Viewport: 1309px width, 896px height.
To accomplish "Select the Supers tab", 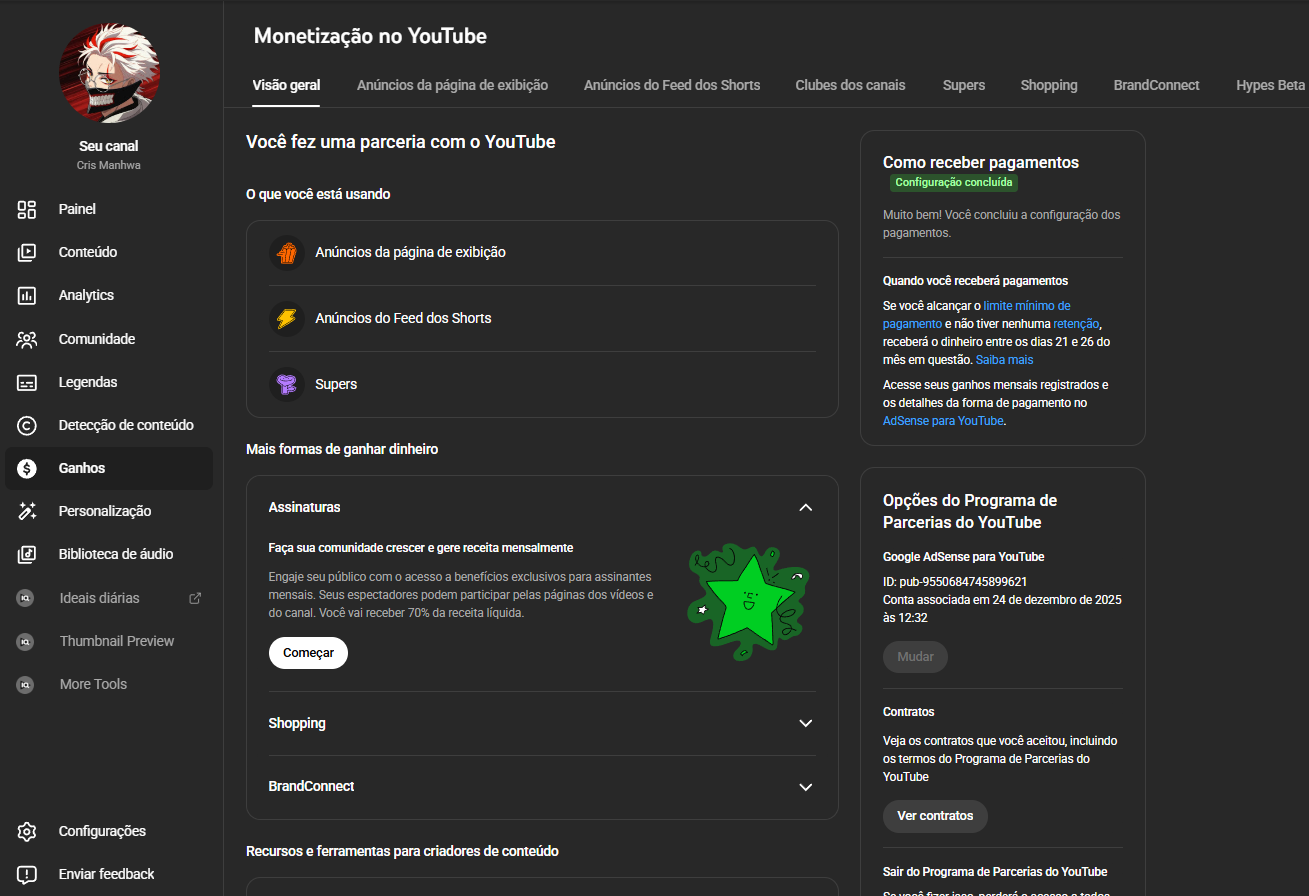I will [964, 85].
